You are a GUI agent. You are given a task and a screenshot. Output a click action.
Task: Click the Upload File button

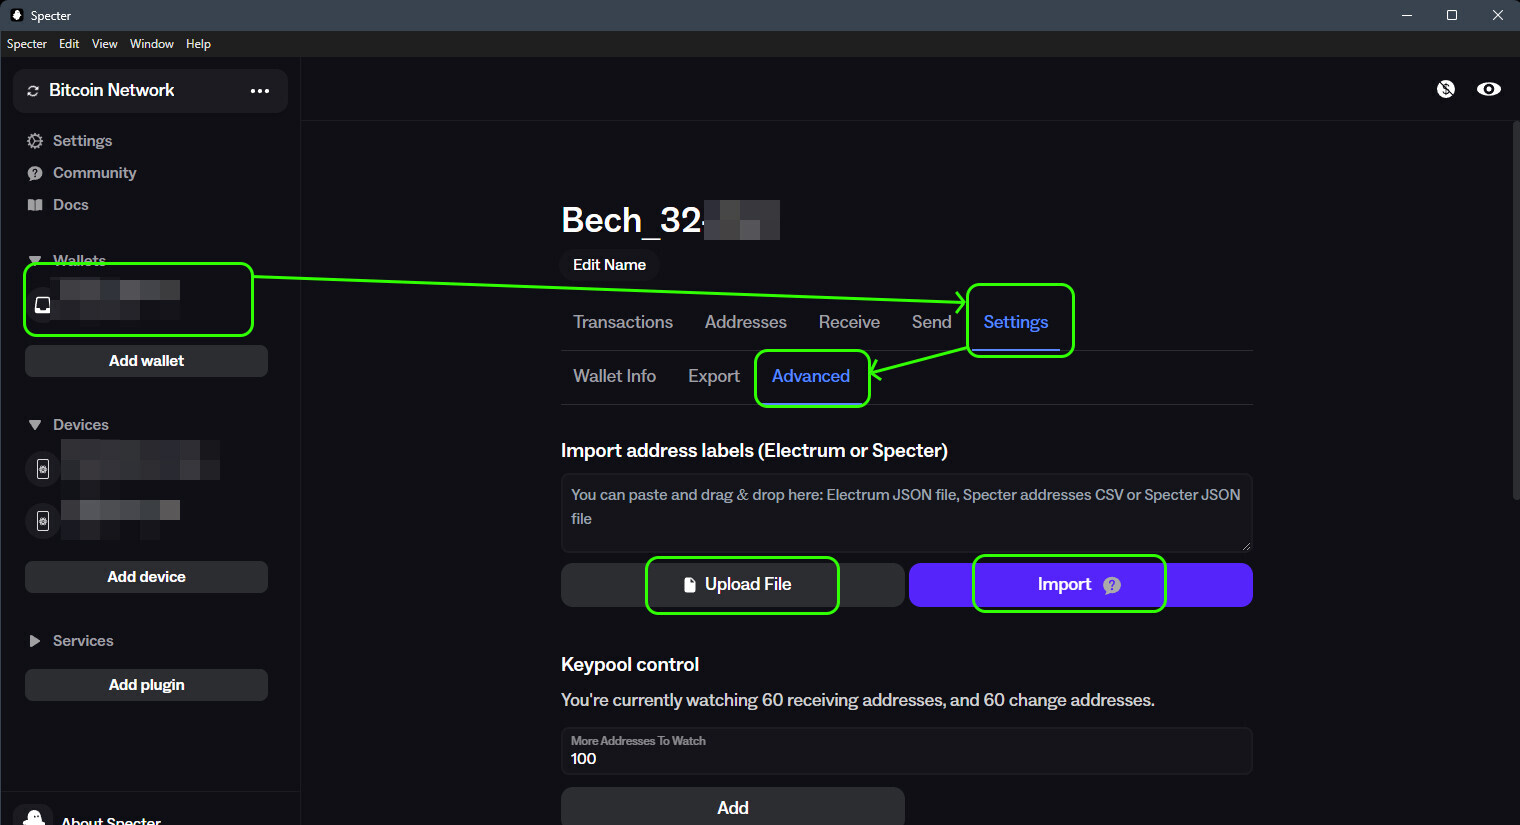pyautogui.click(x=733, y=585)
